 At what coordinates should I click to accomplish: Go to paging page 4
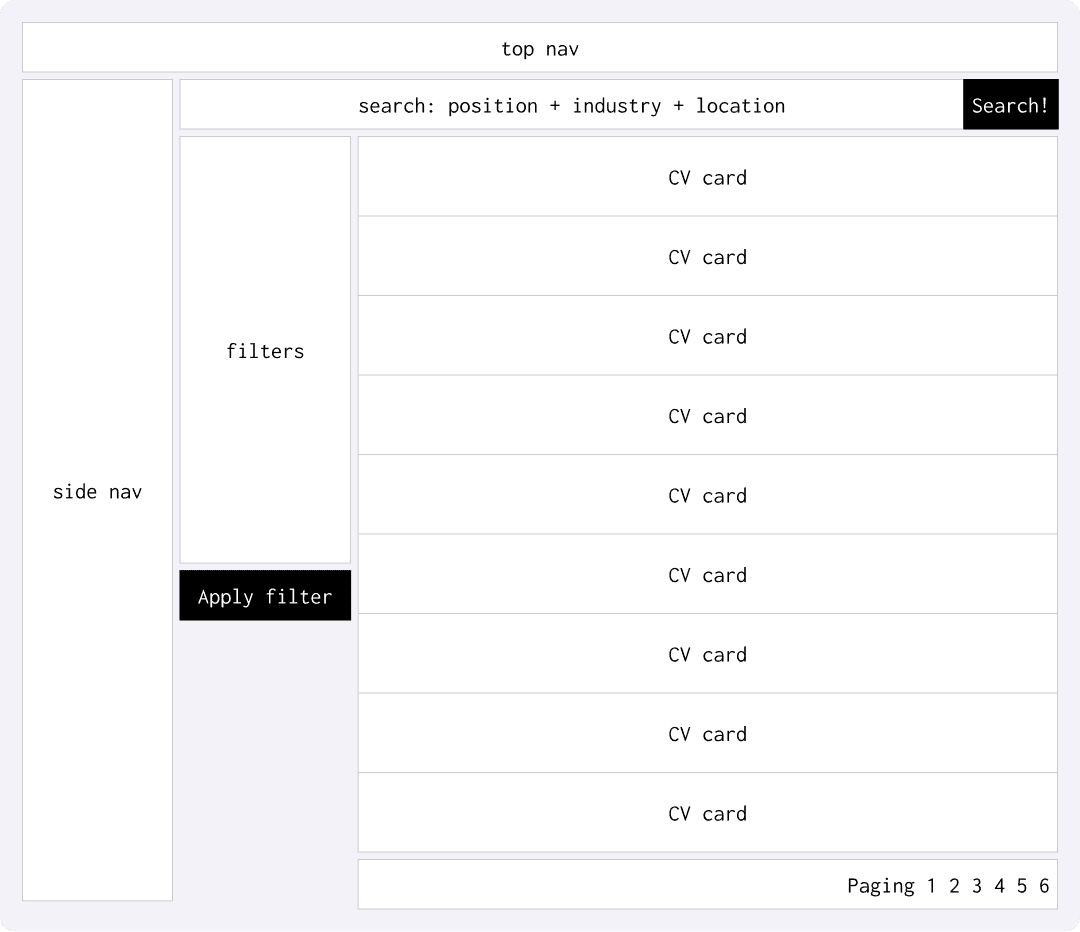999,886
